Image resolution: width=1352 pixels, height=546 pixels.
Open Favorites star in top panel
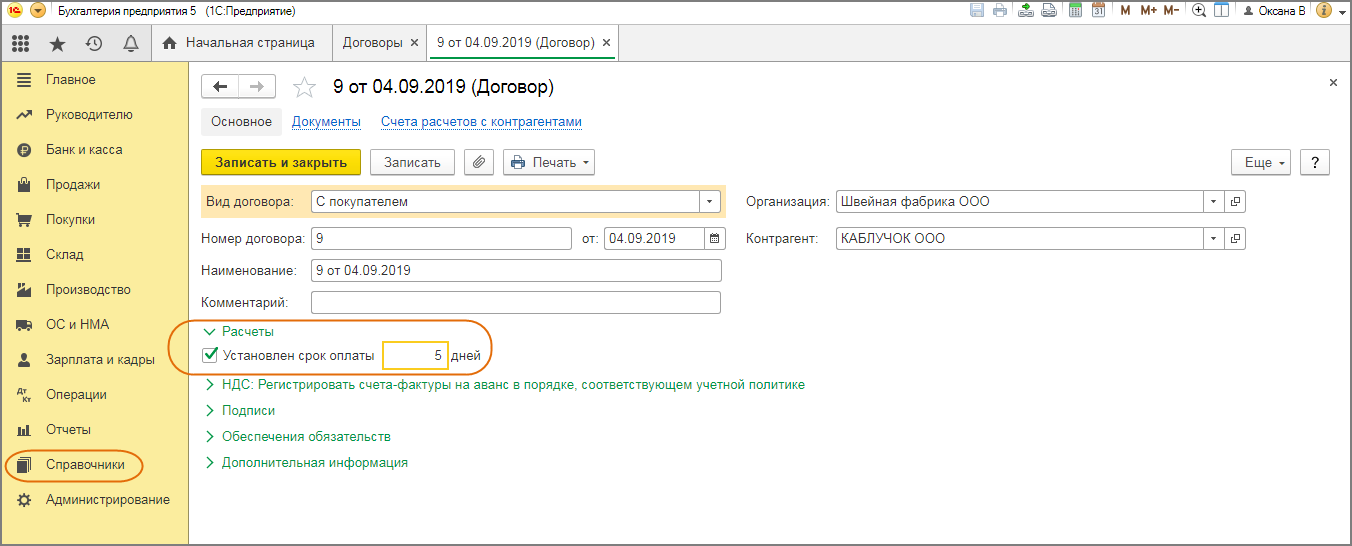[57, 43]
